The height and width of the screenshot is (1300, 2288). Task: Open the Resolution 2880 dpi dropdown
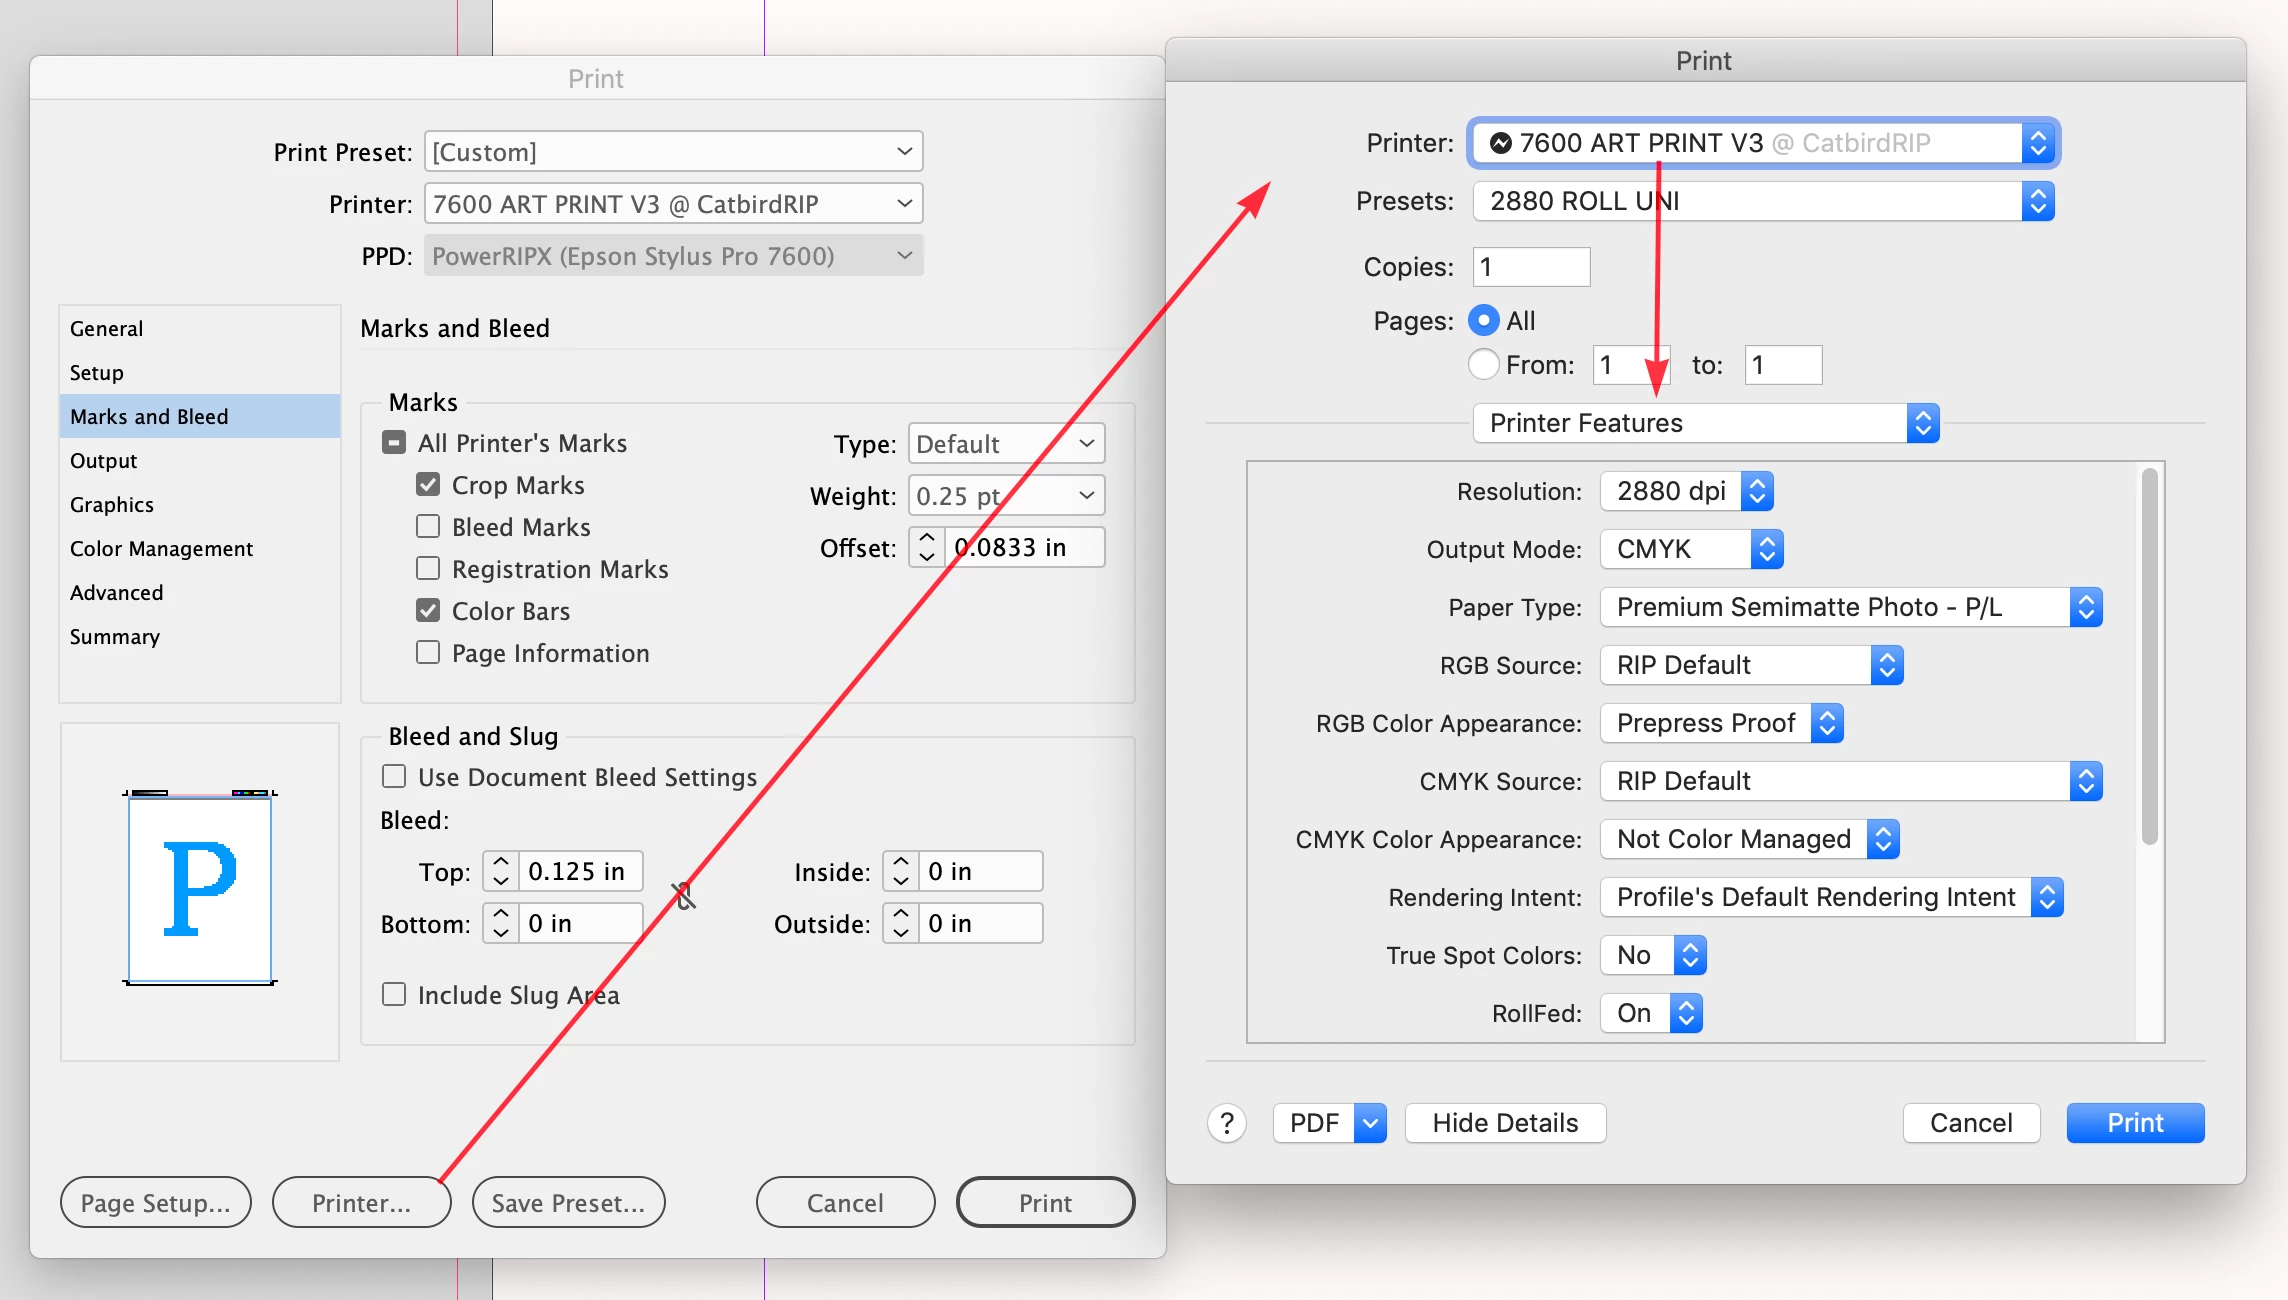click(x=1686, y=491)
